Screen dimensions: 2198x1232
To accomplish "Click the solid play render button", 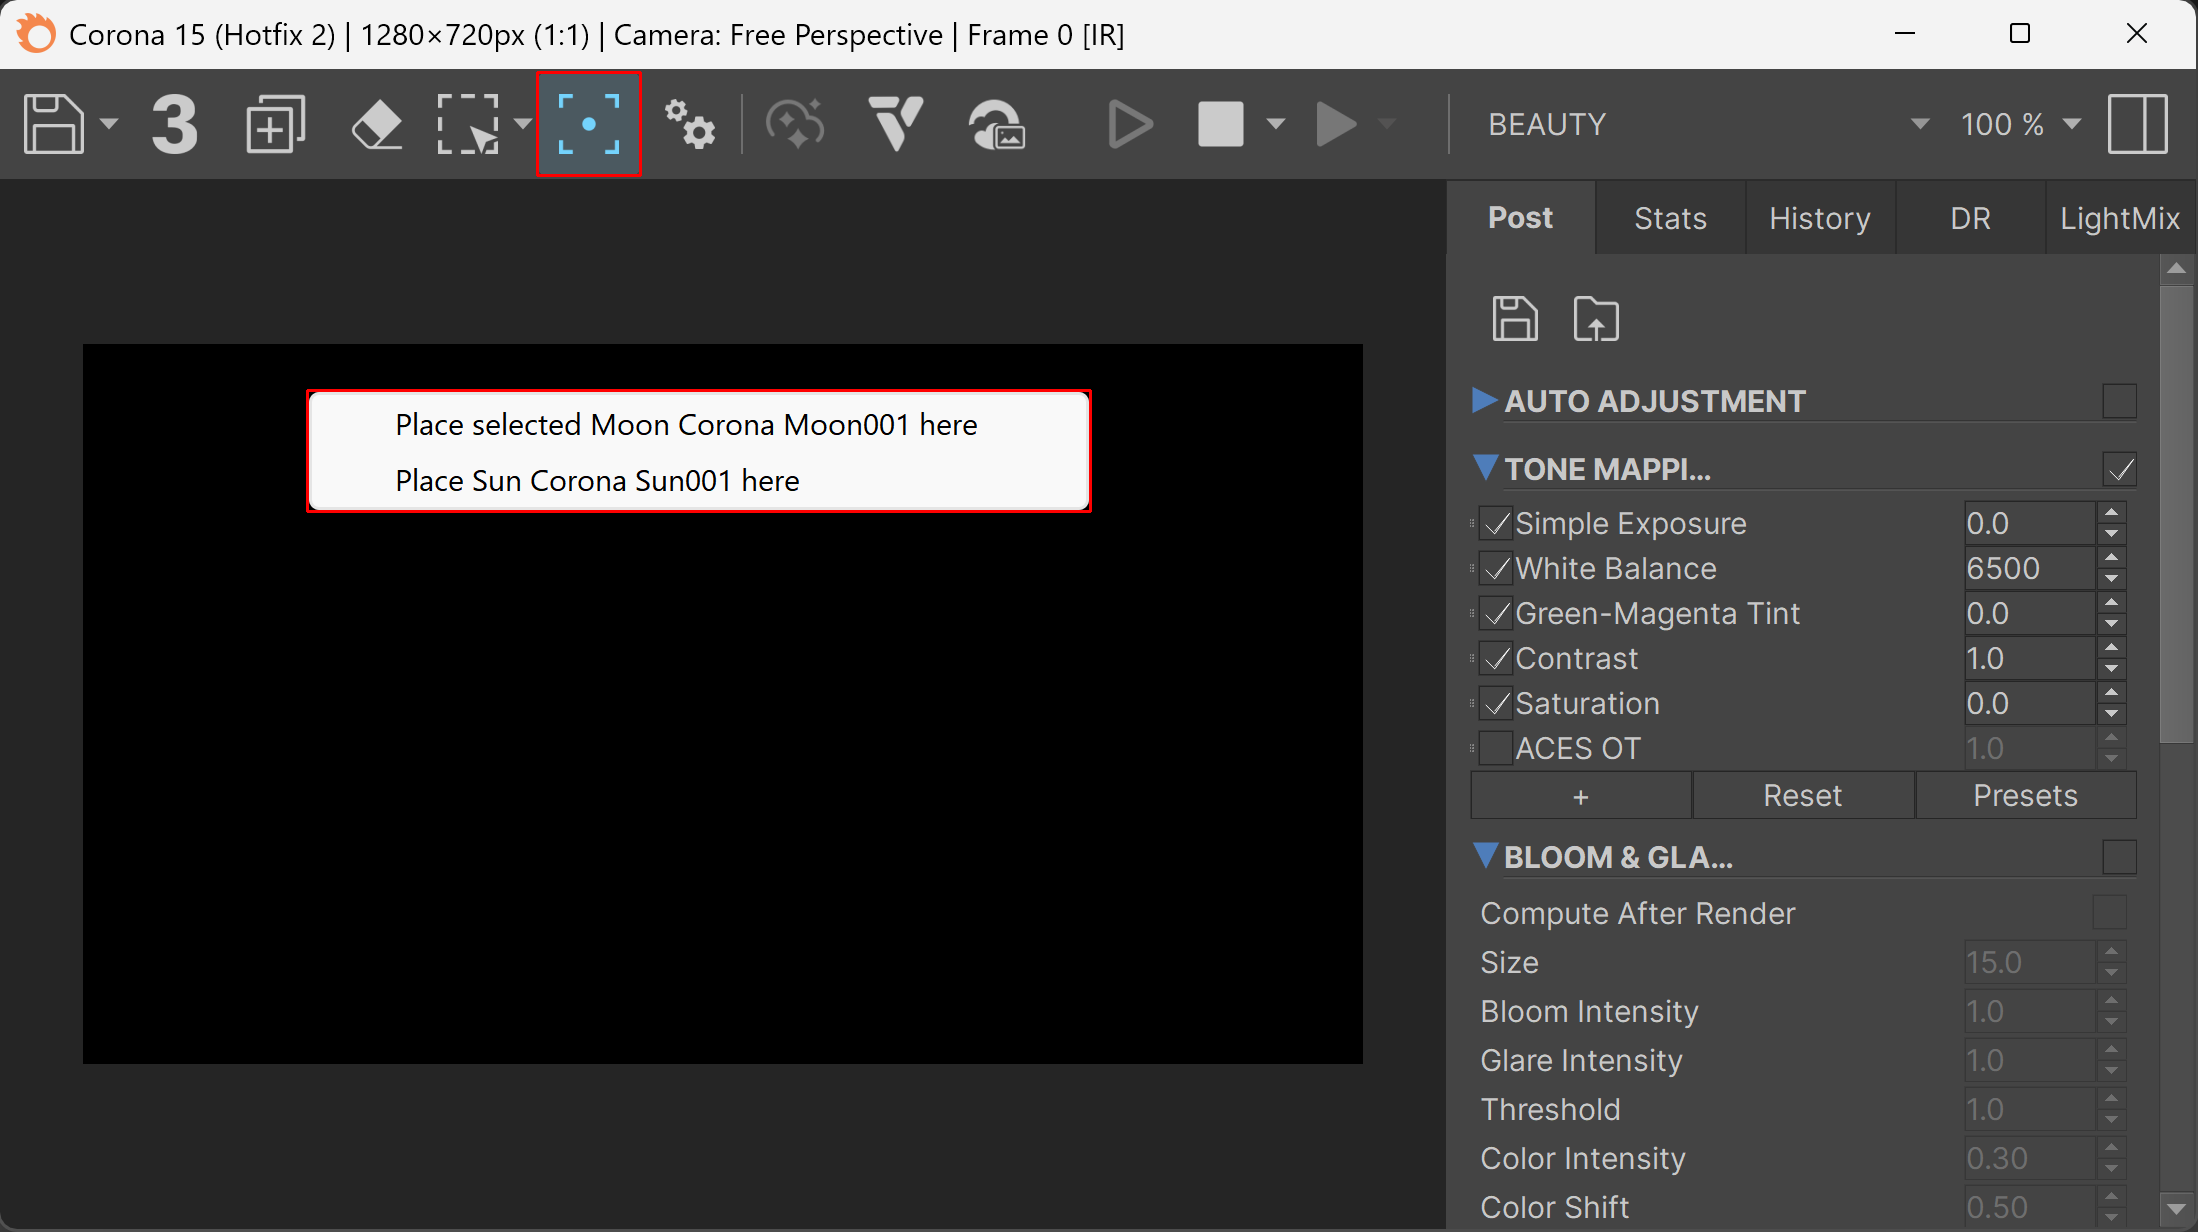I will click(x=1336, y=124).
